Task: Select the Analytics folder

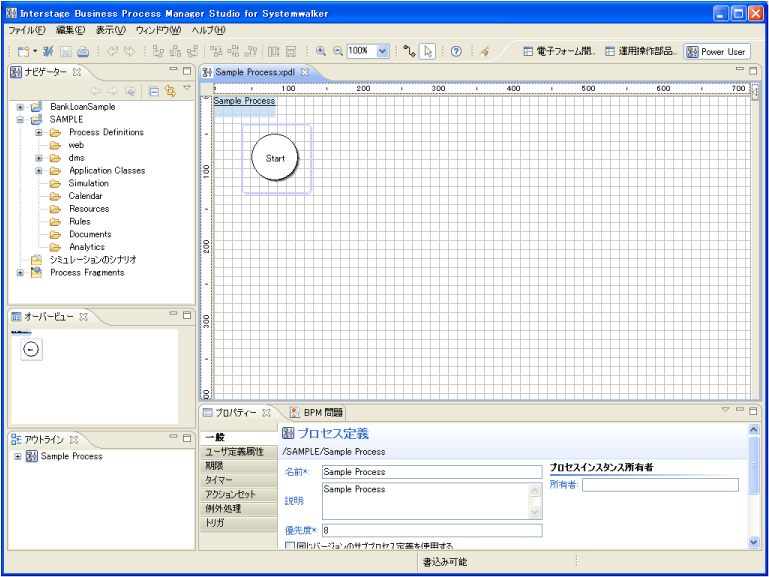Action: [87, 247]
